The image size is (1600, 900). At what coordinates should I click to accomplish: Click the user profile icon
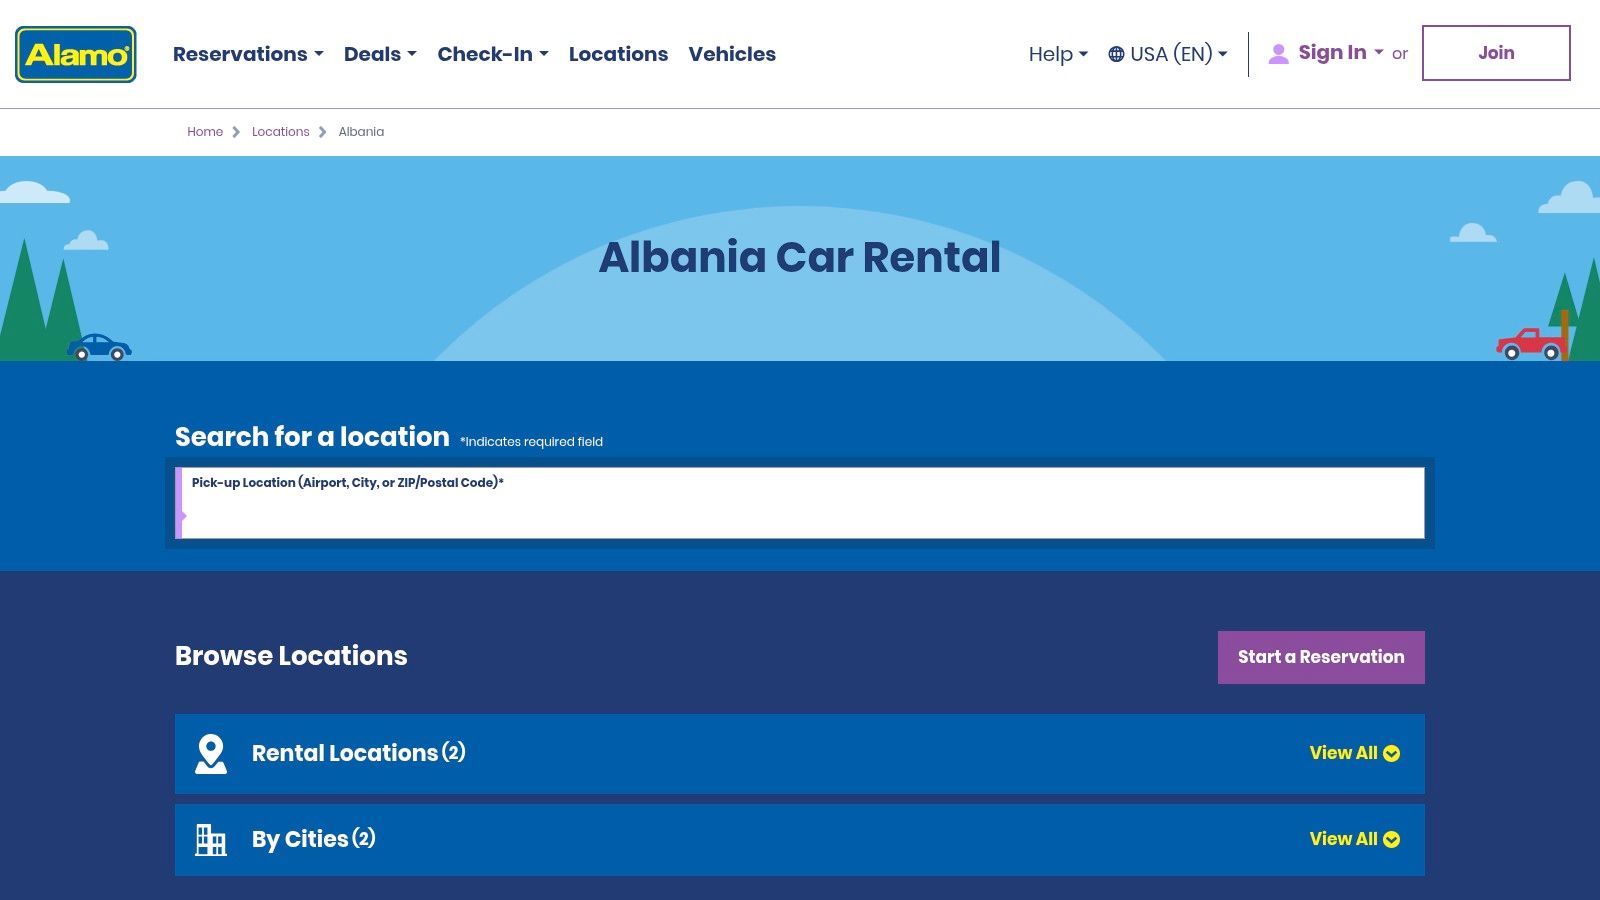coord(1278,54)
